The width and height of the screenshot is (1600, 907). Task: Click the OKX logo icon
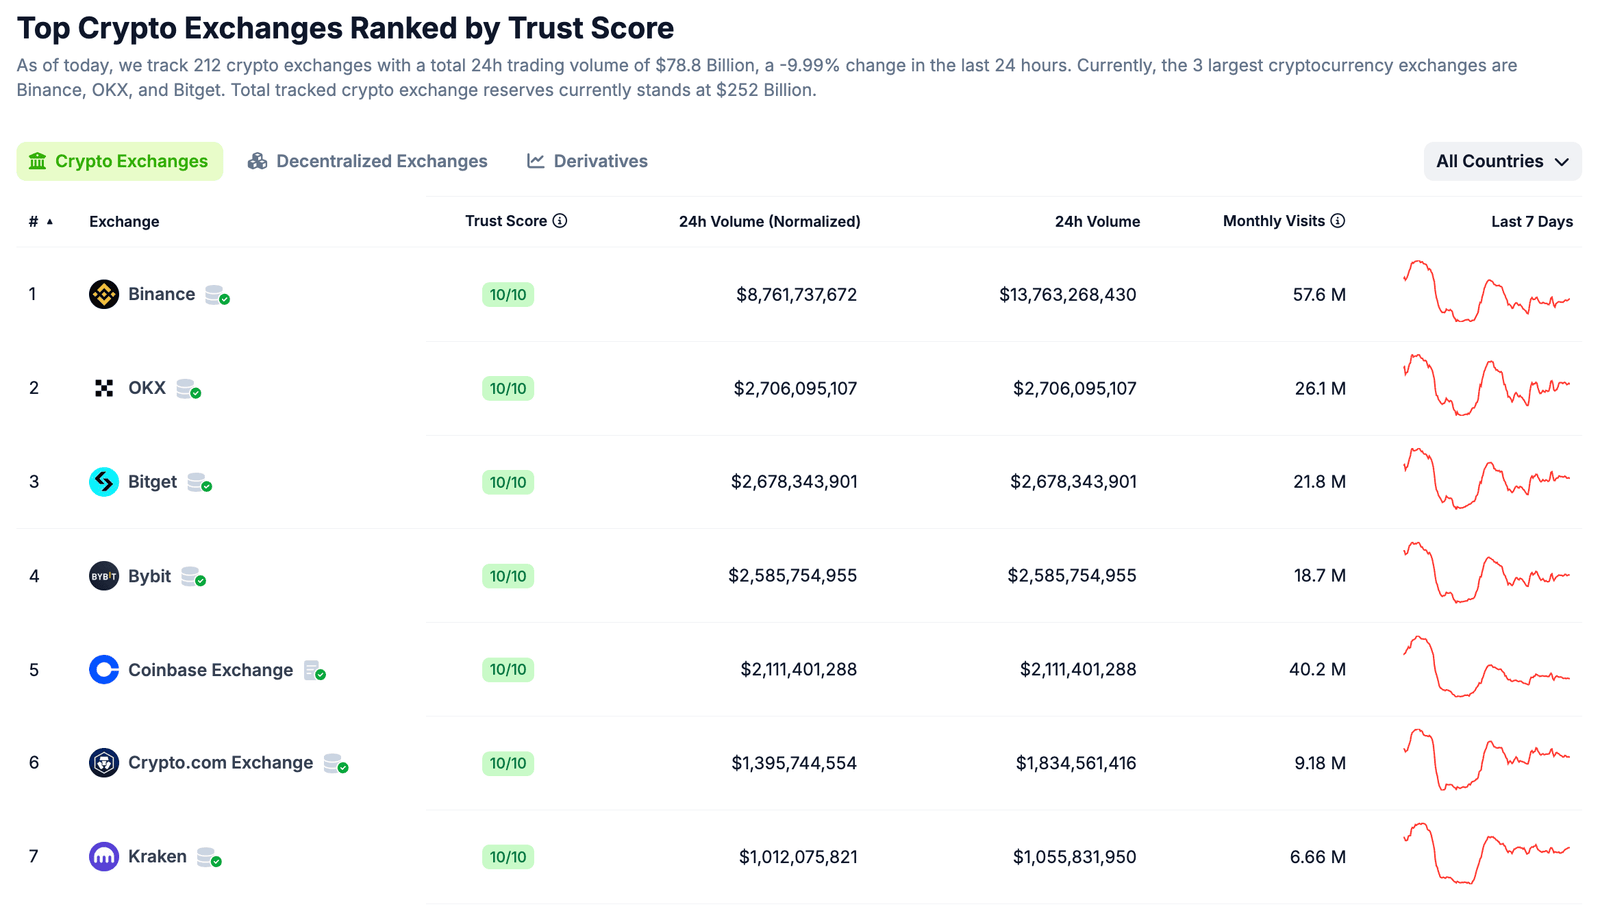click(104, 388)
